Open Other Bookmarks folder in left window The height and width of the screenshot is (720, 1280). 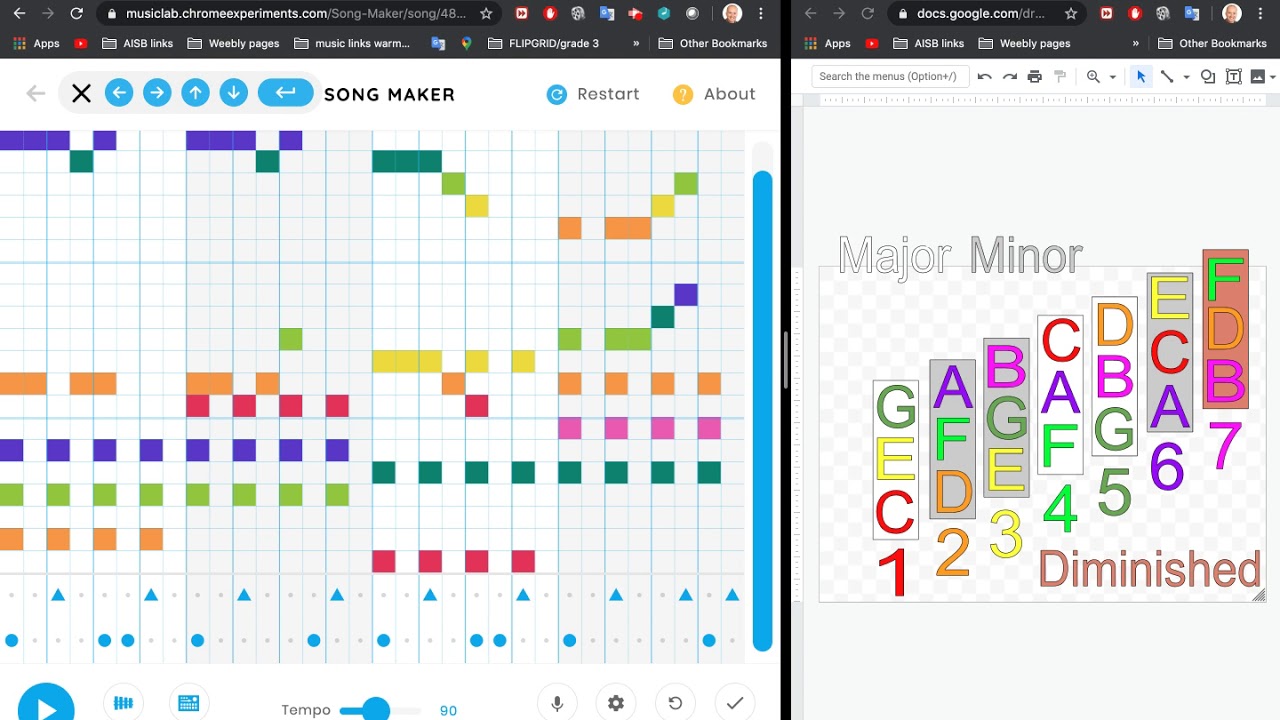tap(713, 44)
